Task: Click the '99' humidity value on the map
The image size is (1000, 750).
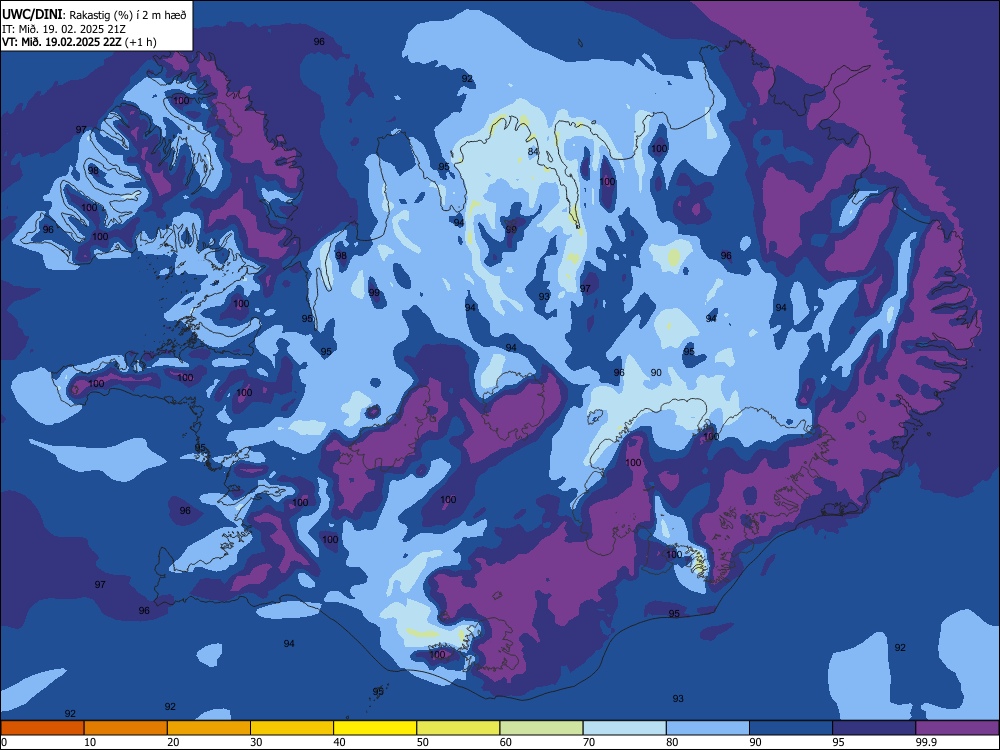Action: coord(374,293)
